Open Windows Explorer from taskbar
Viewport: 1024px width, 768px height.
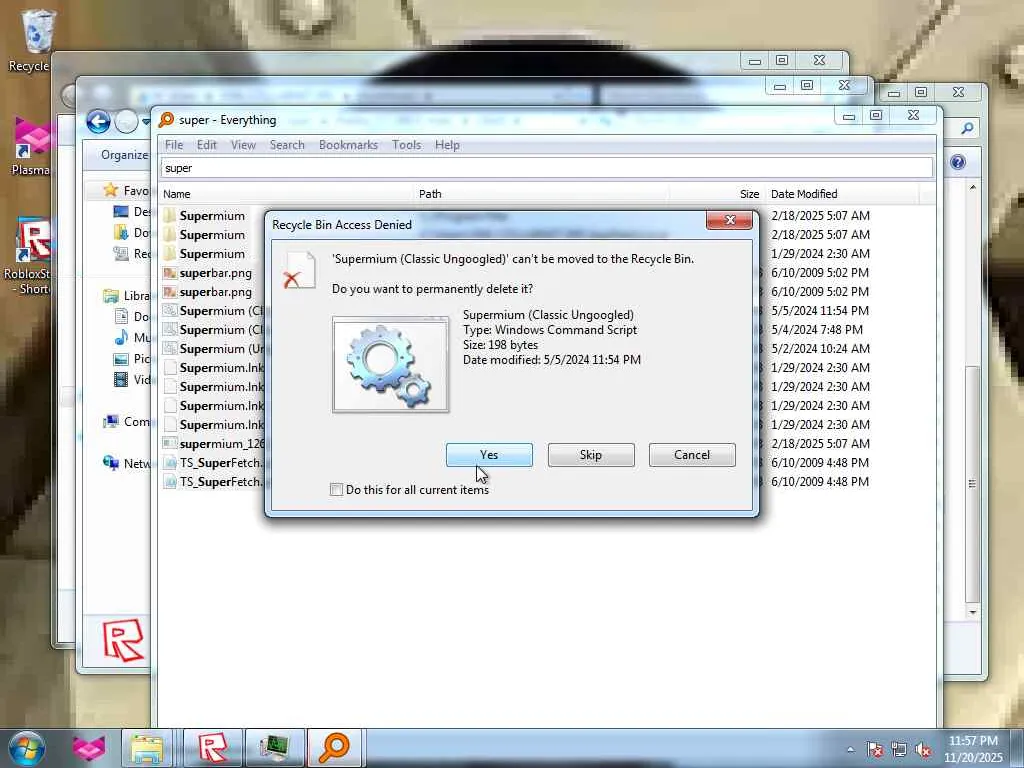click(146, 748)
